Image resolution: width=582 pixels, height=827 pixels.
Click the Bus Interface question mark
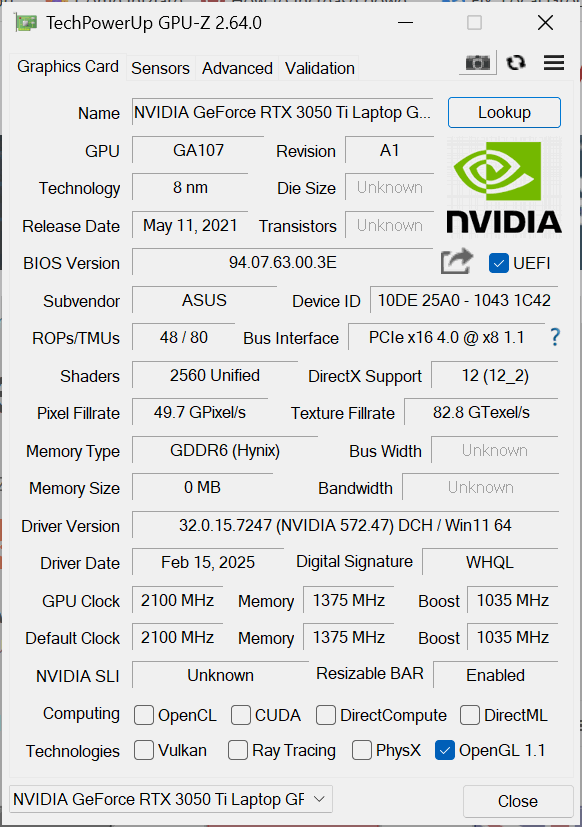(555, 337)
